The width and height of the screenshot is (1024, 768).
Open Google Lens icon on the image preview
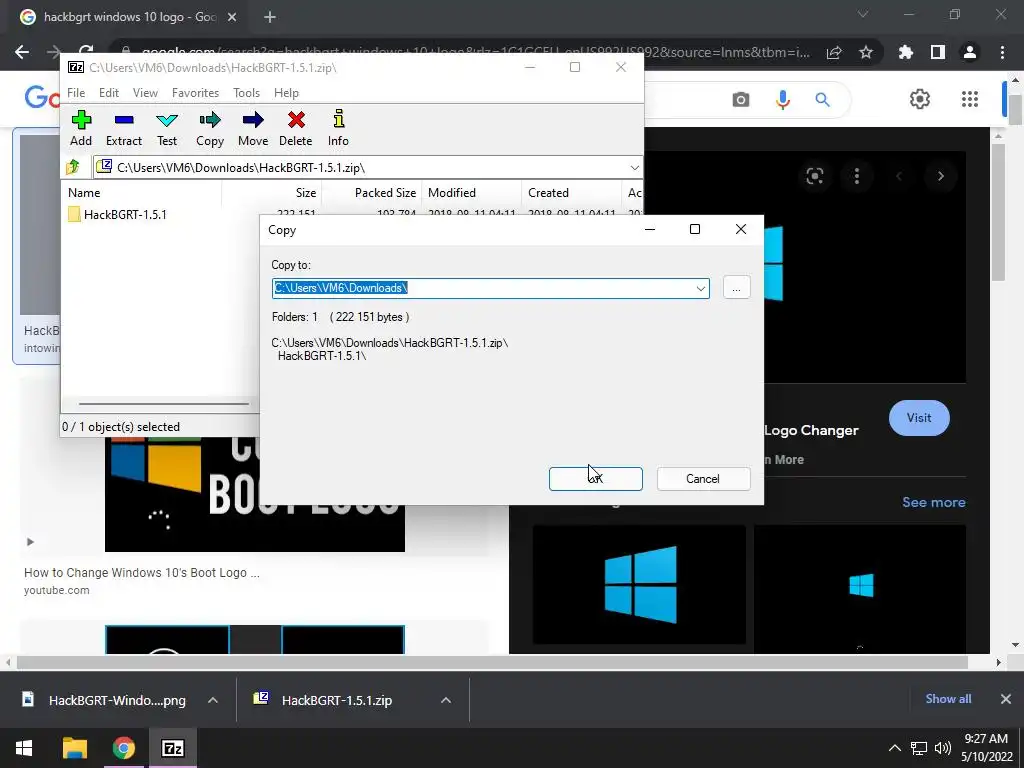coord(814,176)
